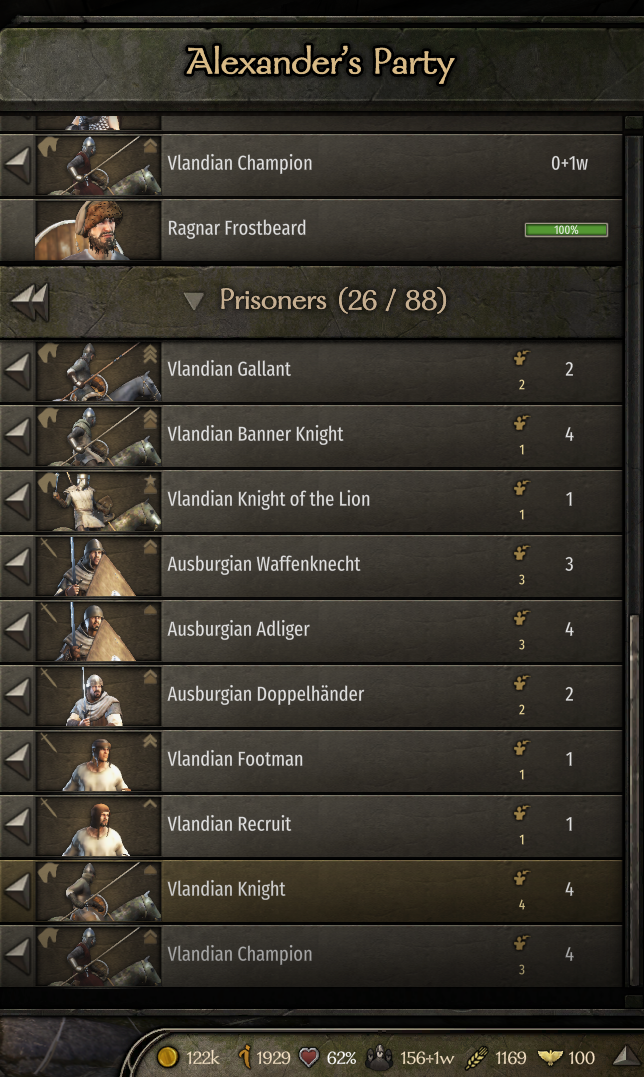Transfer all prisoners with double-arrow button
Screen dimensions: 644x1077
[x=29, y=300]
